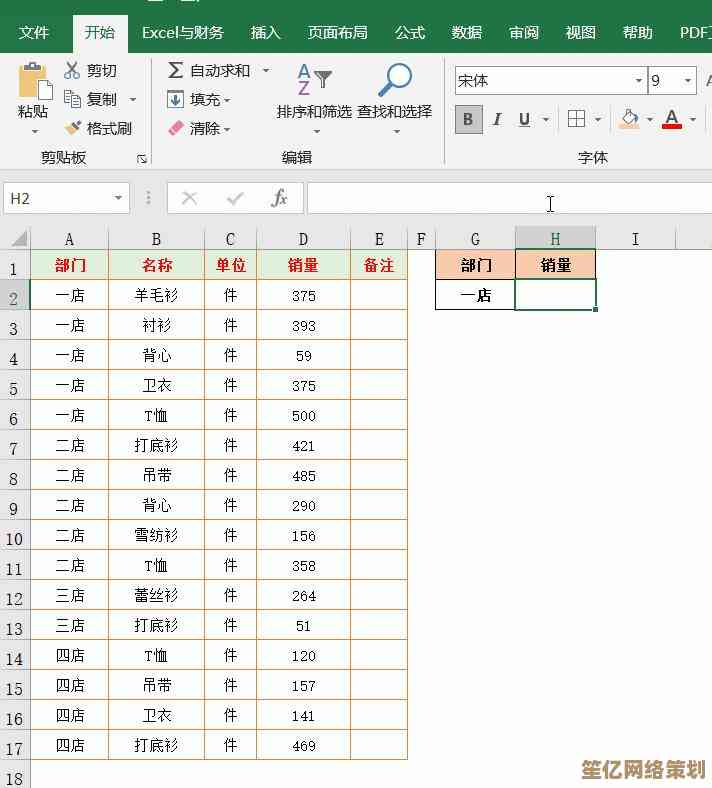Click the Paste (粘贴) clipboard icon
The image size is (712, 788).
pos(33,83)
